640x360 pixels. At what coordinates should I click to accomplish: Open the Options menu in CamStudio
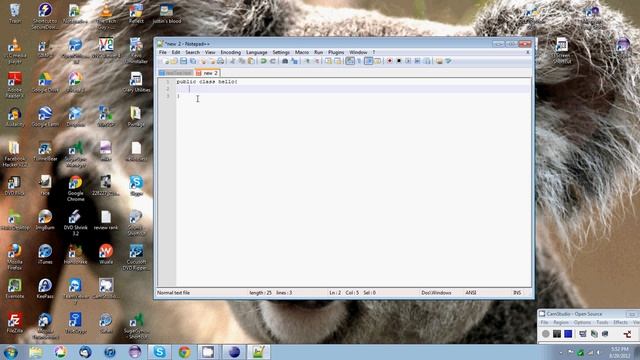582,322
